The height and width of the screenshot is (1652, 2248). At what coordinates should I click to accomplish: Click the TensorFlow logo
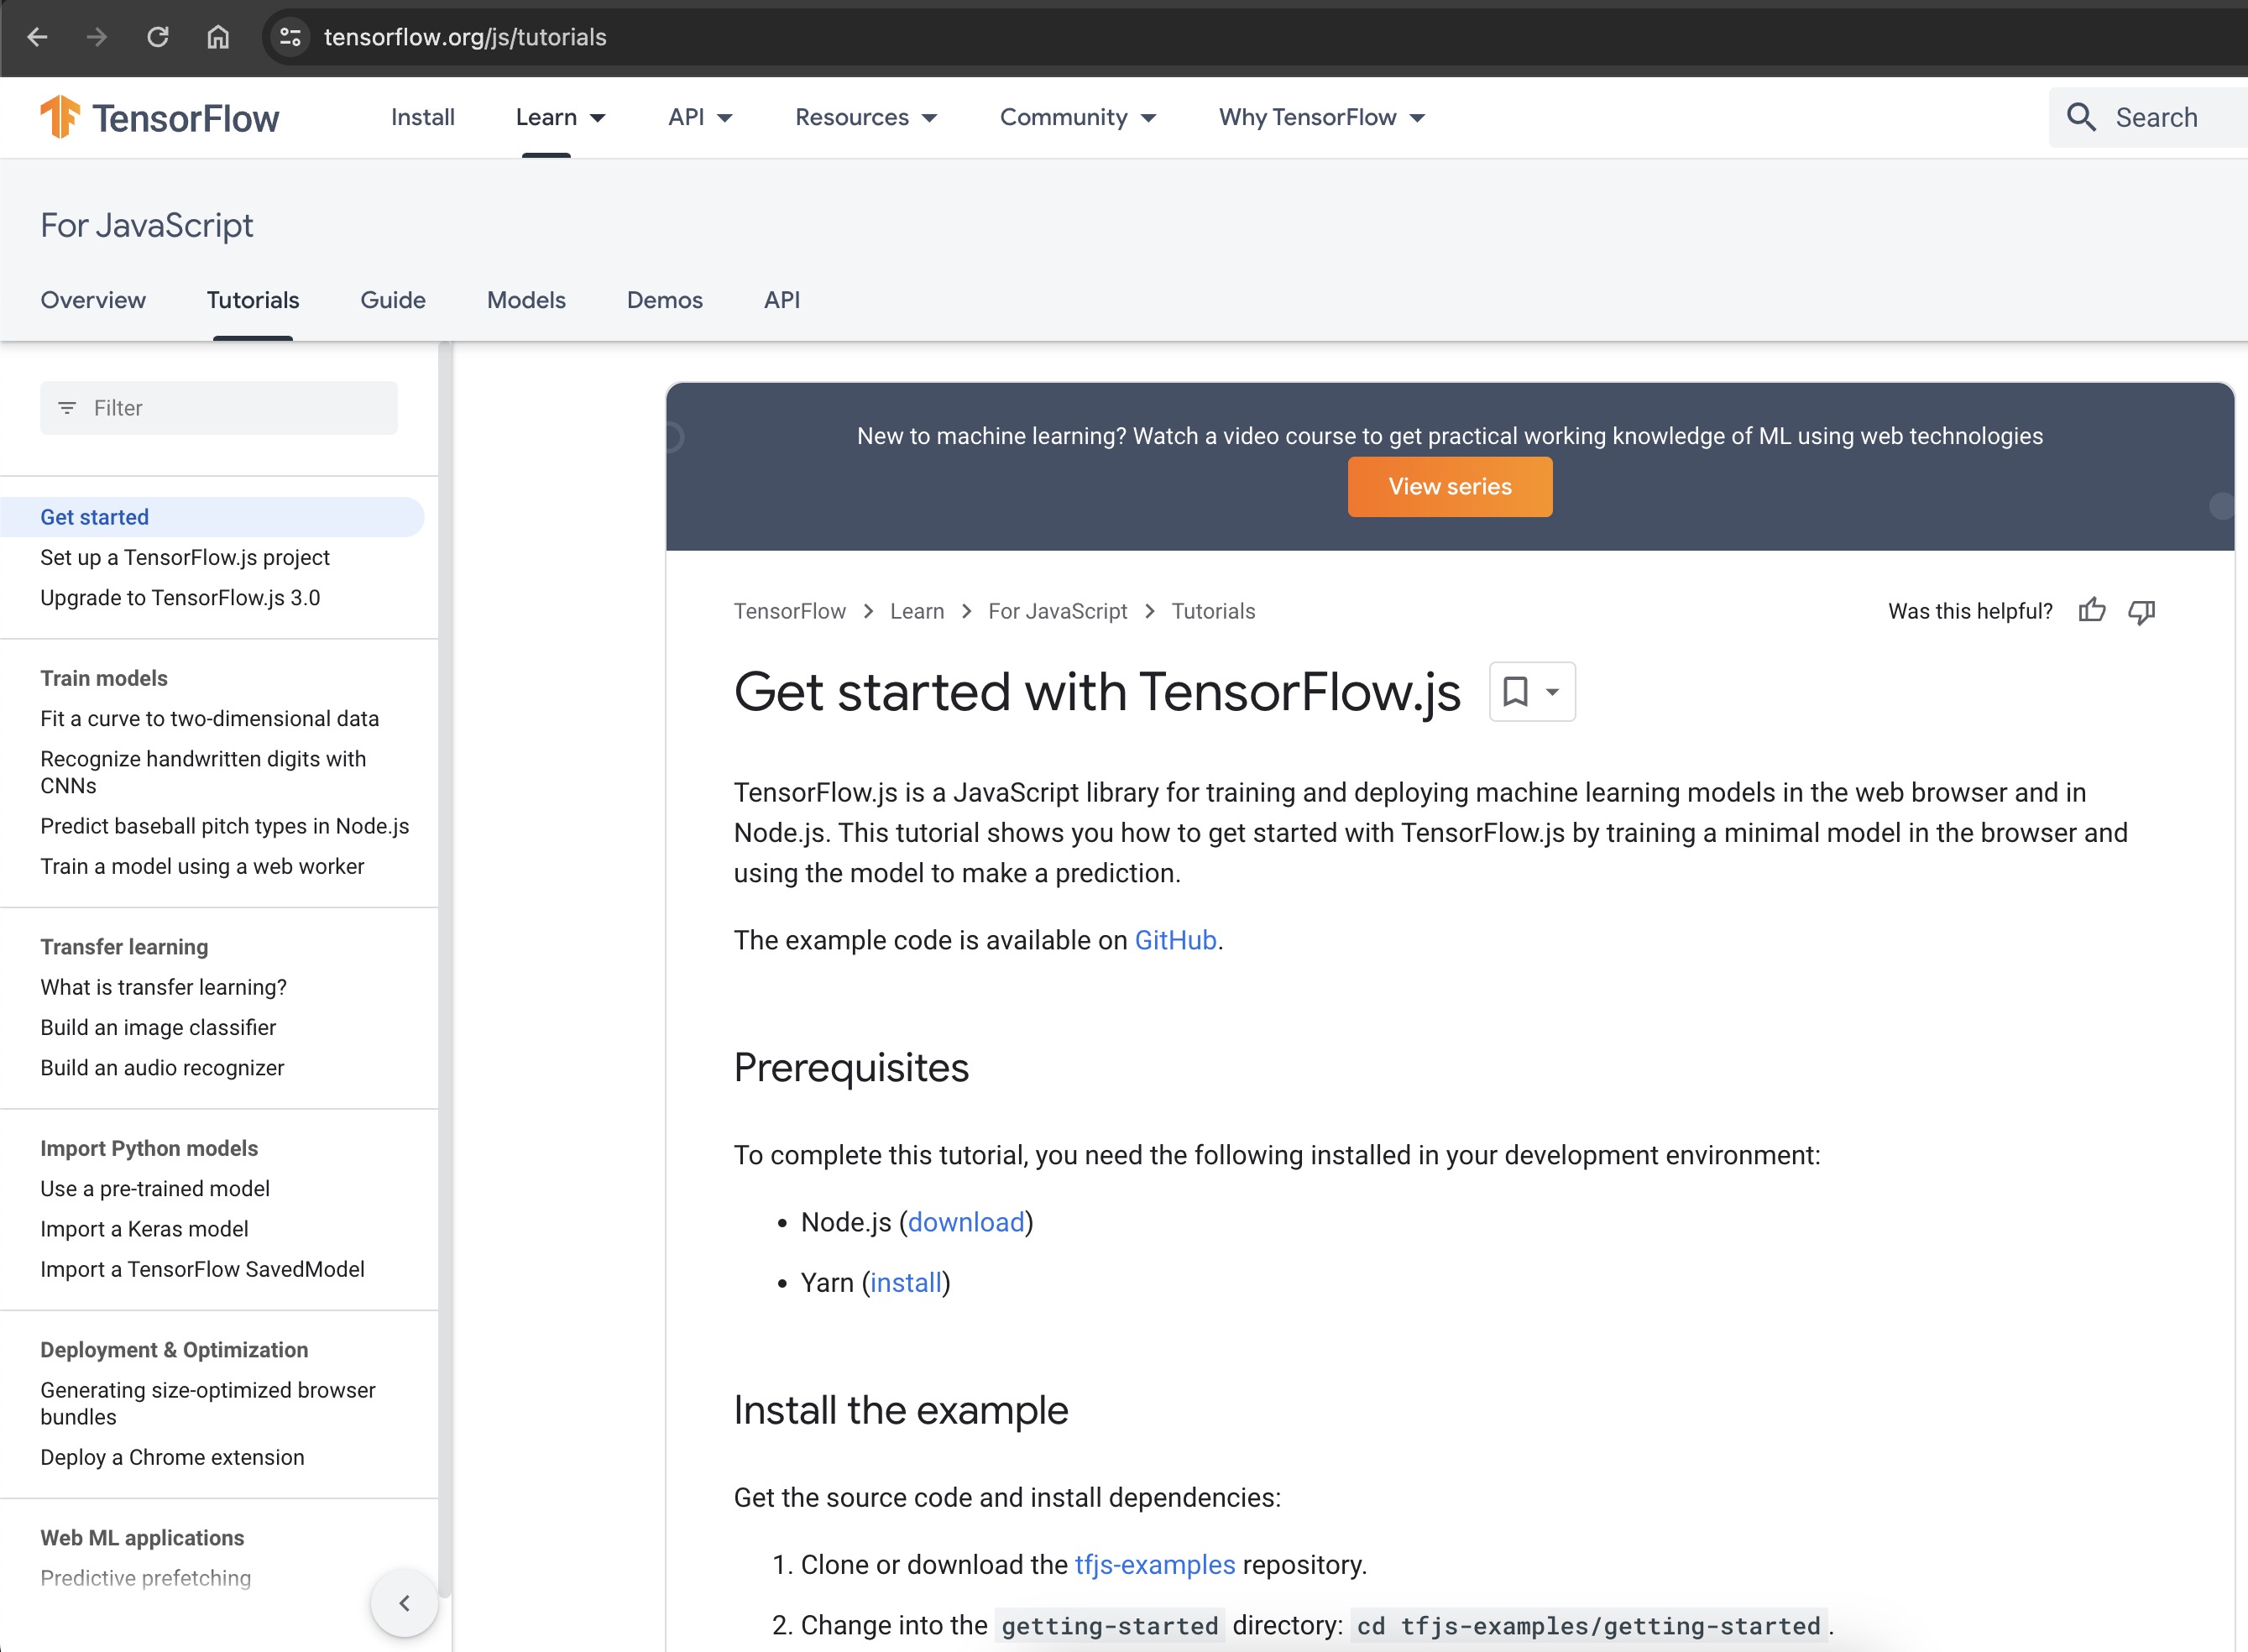159,117
